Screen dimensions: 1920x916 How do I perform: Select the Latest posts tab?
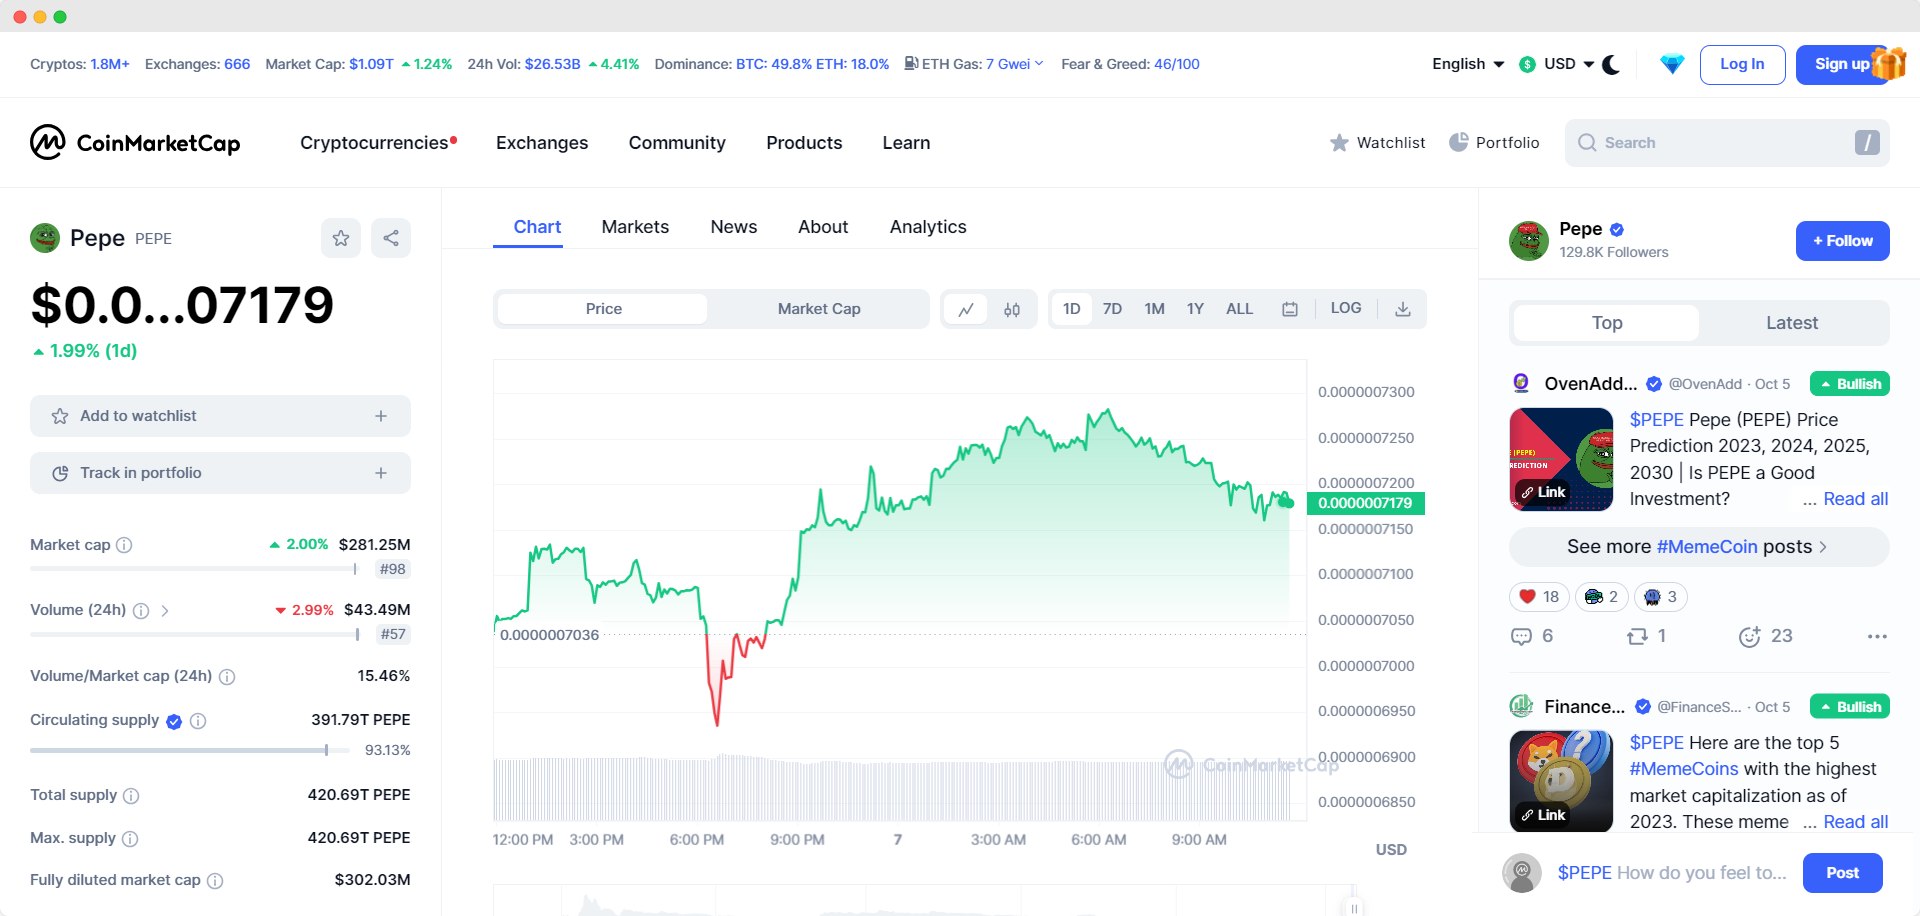coord(1791,323)
